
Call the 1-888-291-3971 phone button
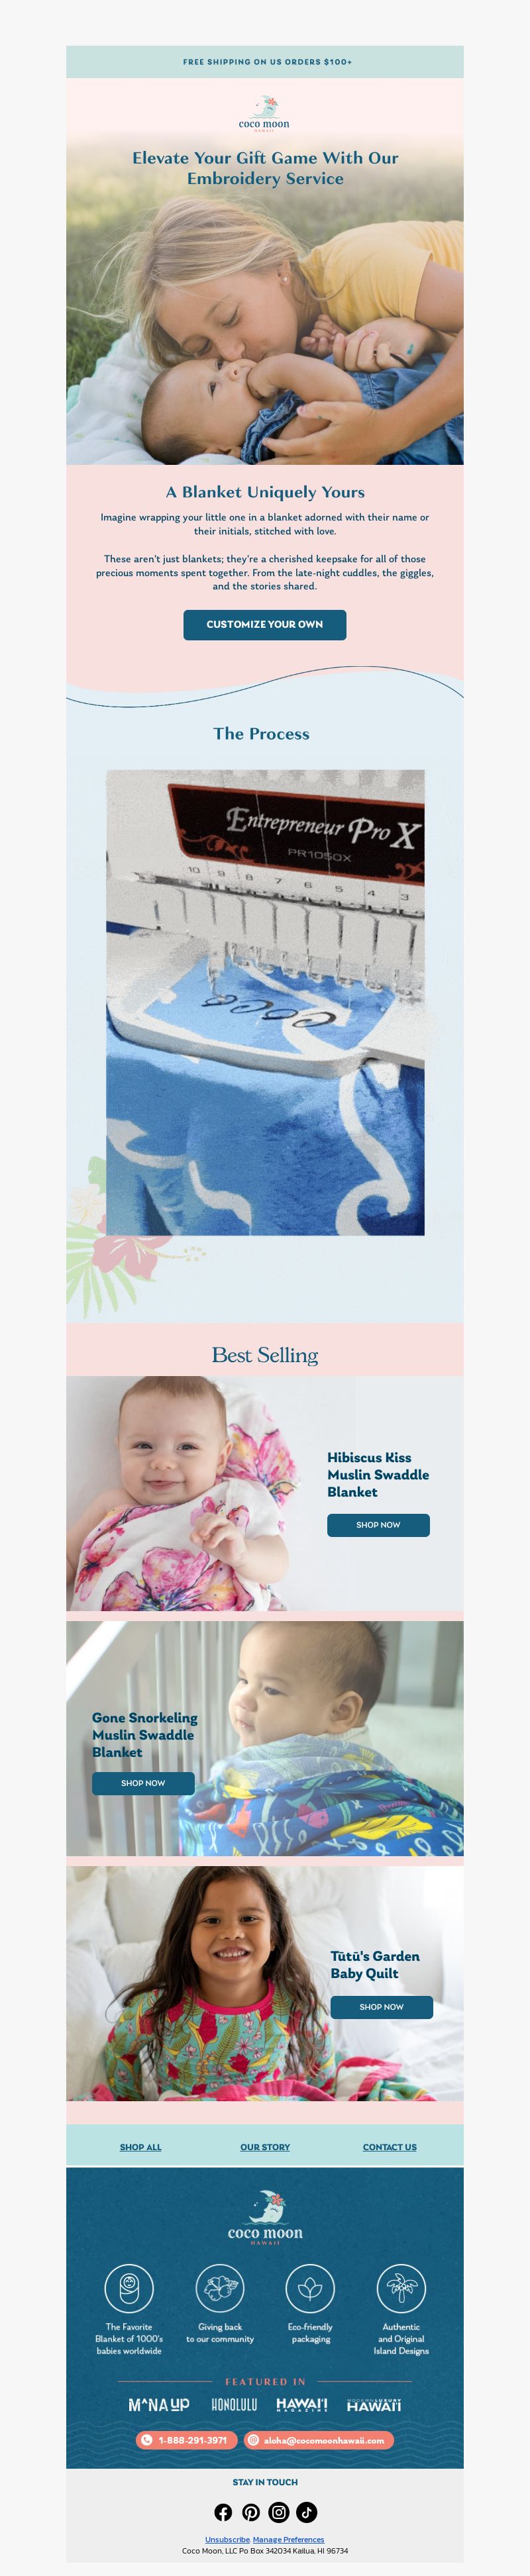pyautogui.click(x=186, y=2440)
